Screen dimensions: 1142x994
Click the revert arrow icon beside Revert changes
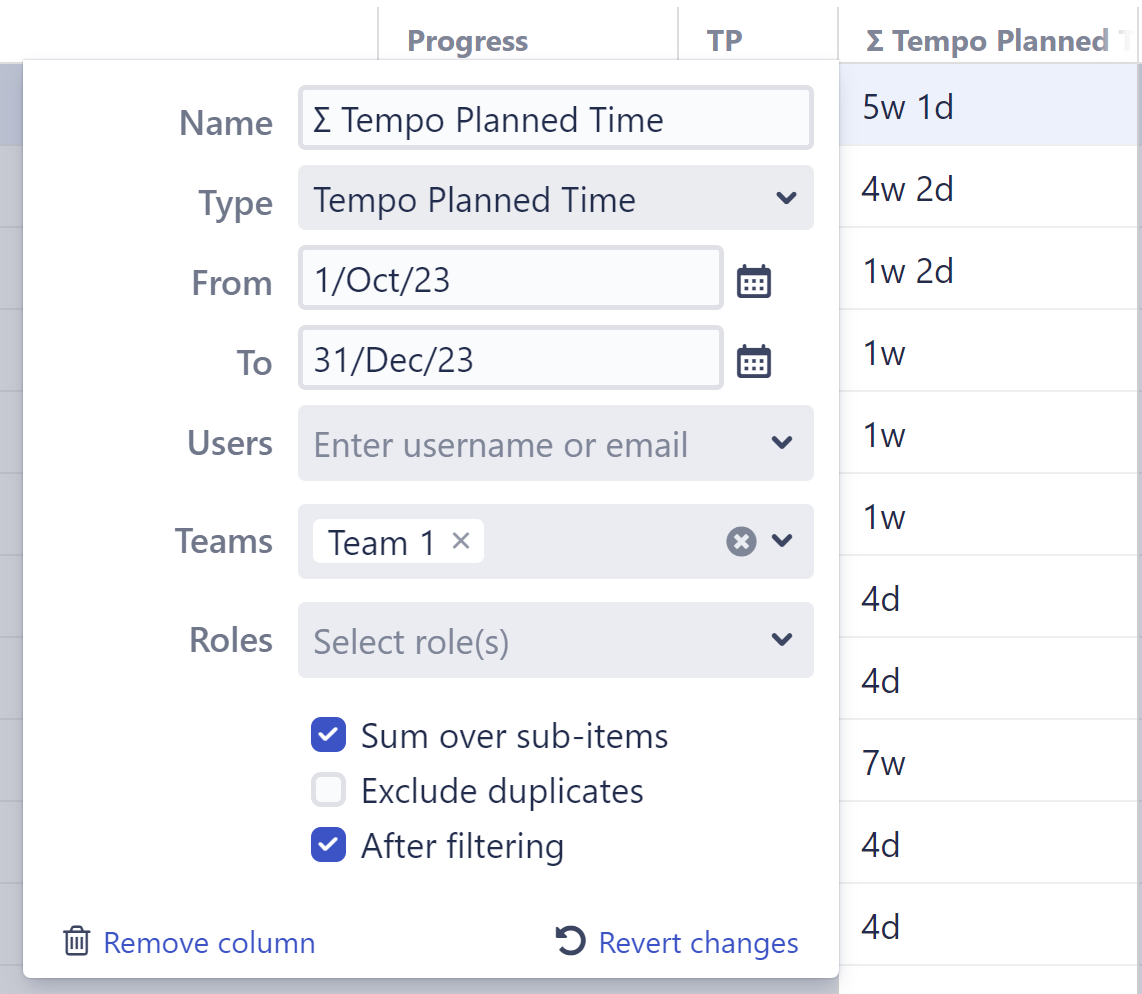coord(568,941)
